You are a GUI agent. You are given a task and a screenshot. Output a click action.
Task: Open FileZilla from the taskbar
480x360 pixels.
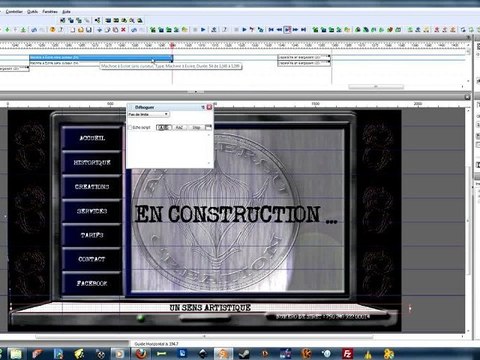pyautogui.click(x=347, y=353)
